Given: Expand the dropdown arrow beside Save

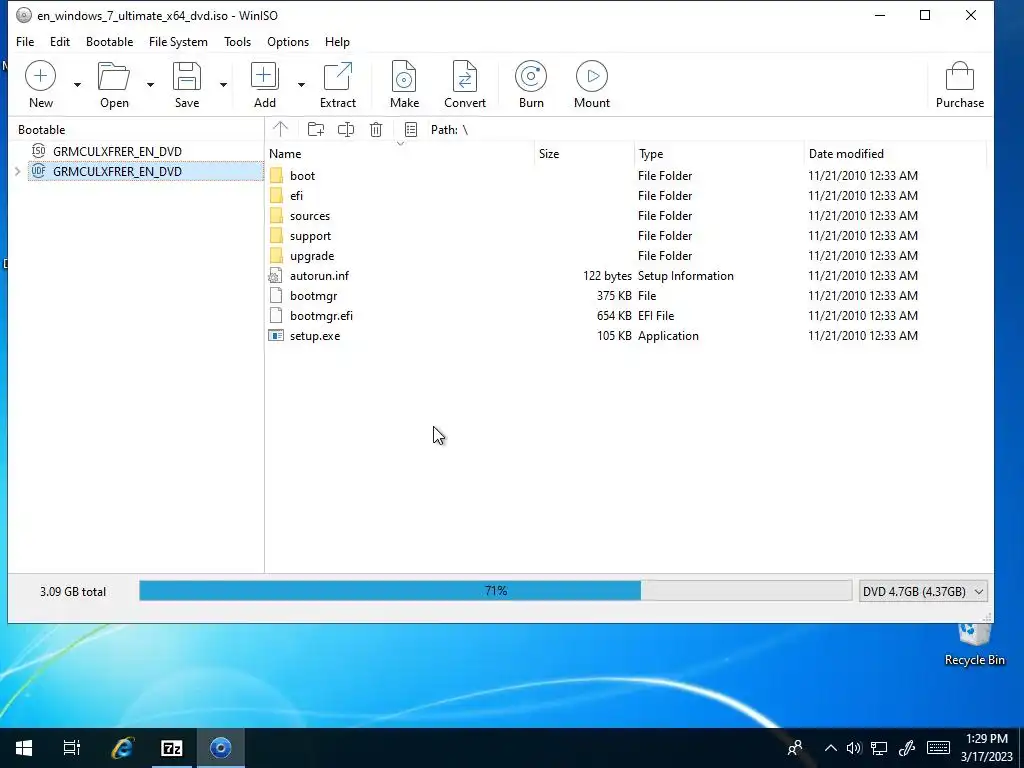Looking at the screenshot, I should tap(223, 85).
